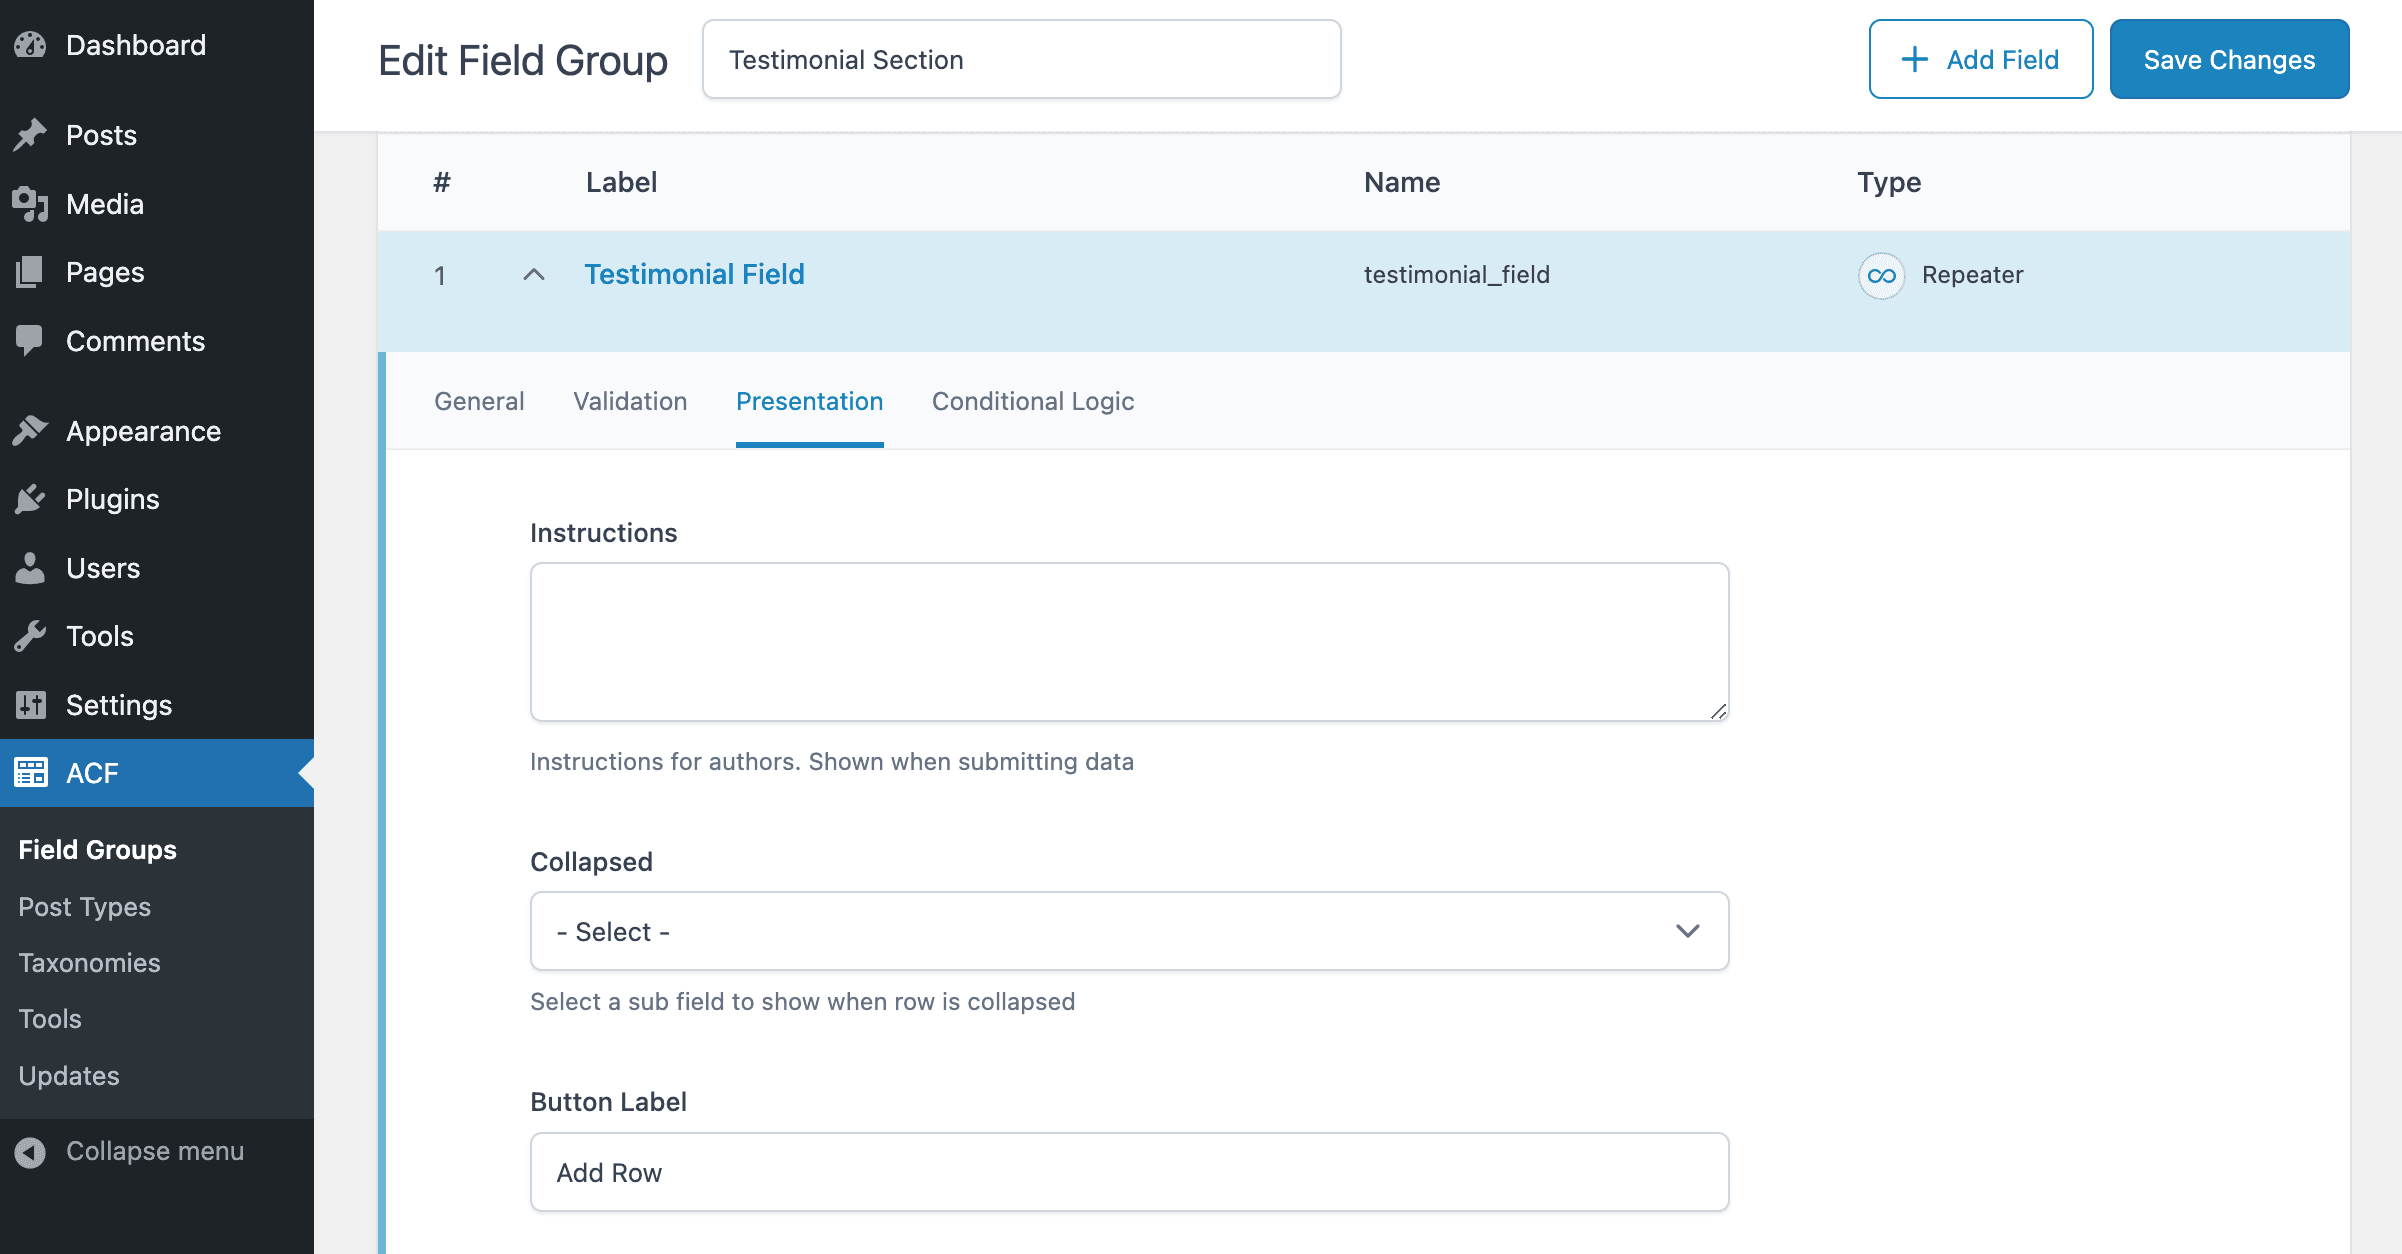Click the Dashboard icon

[x=32, y=43]
